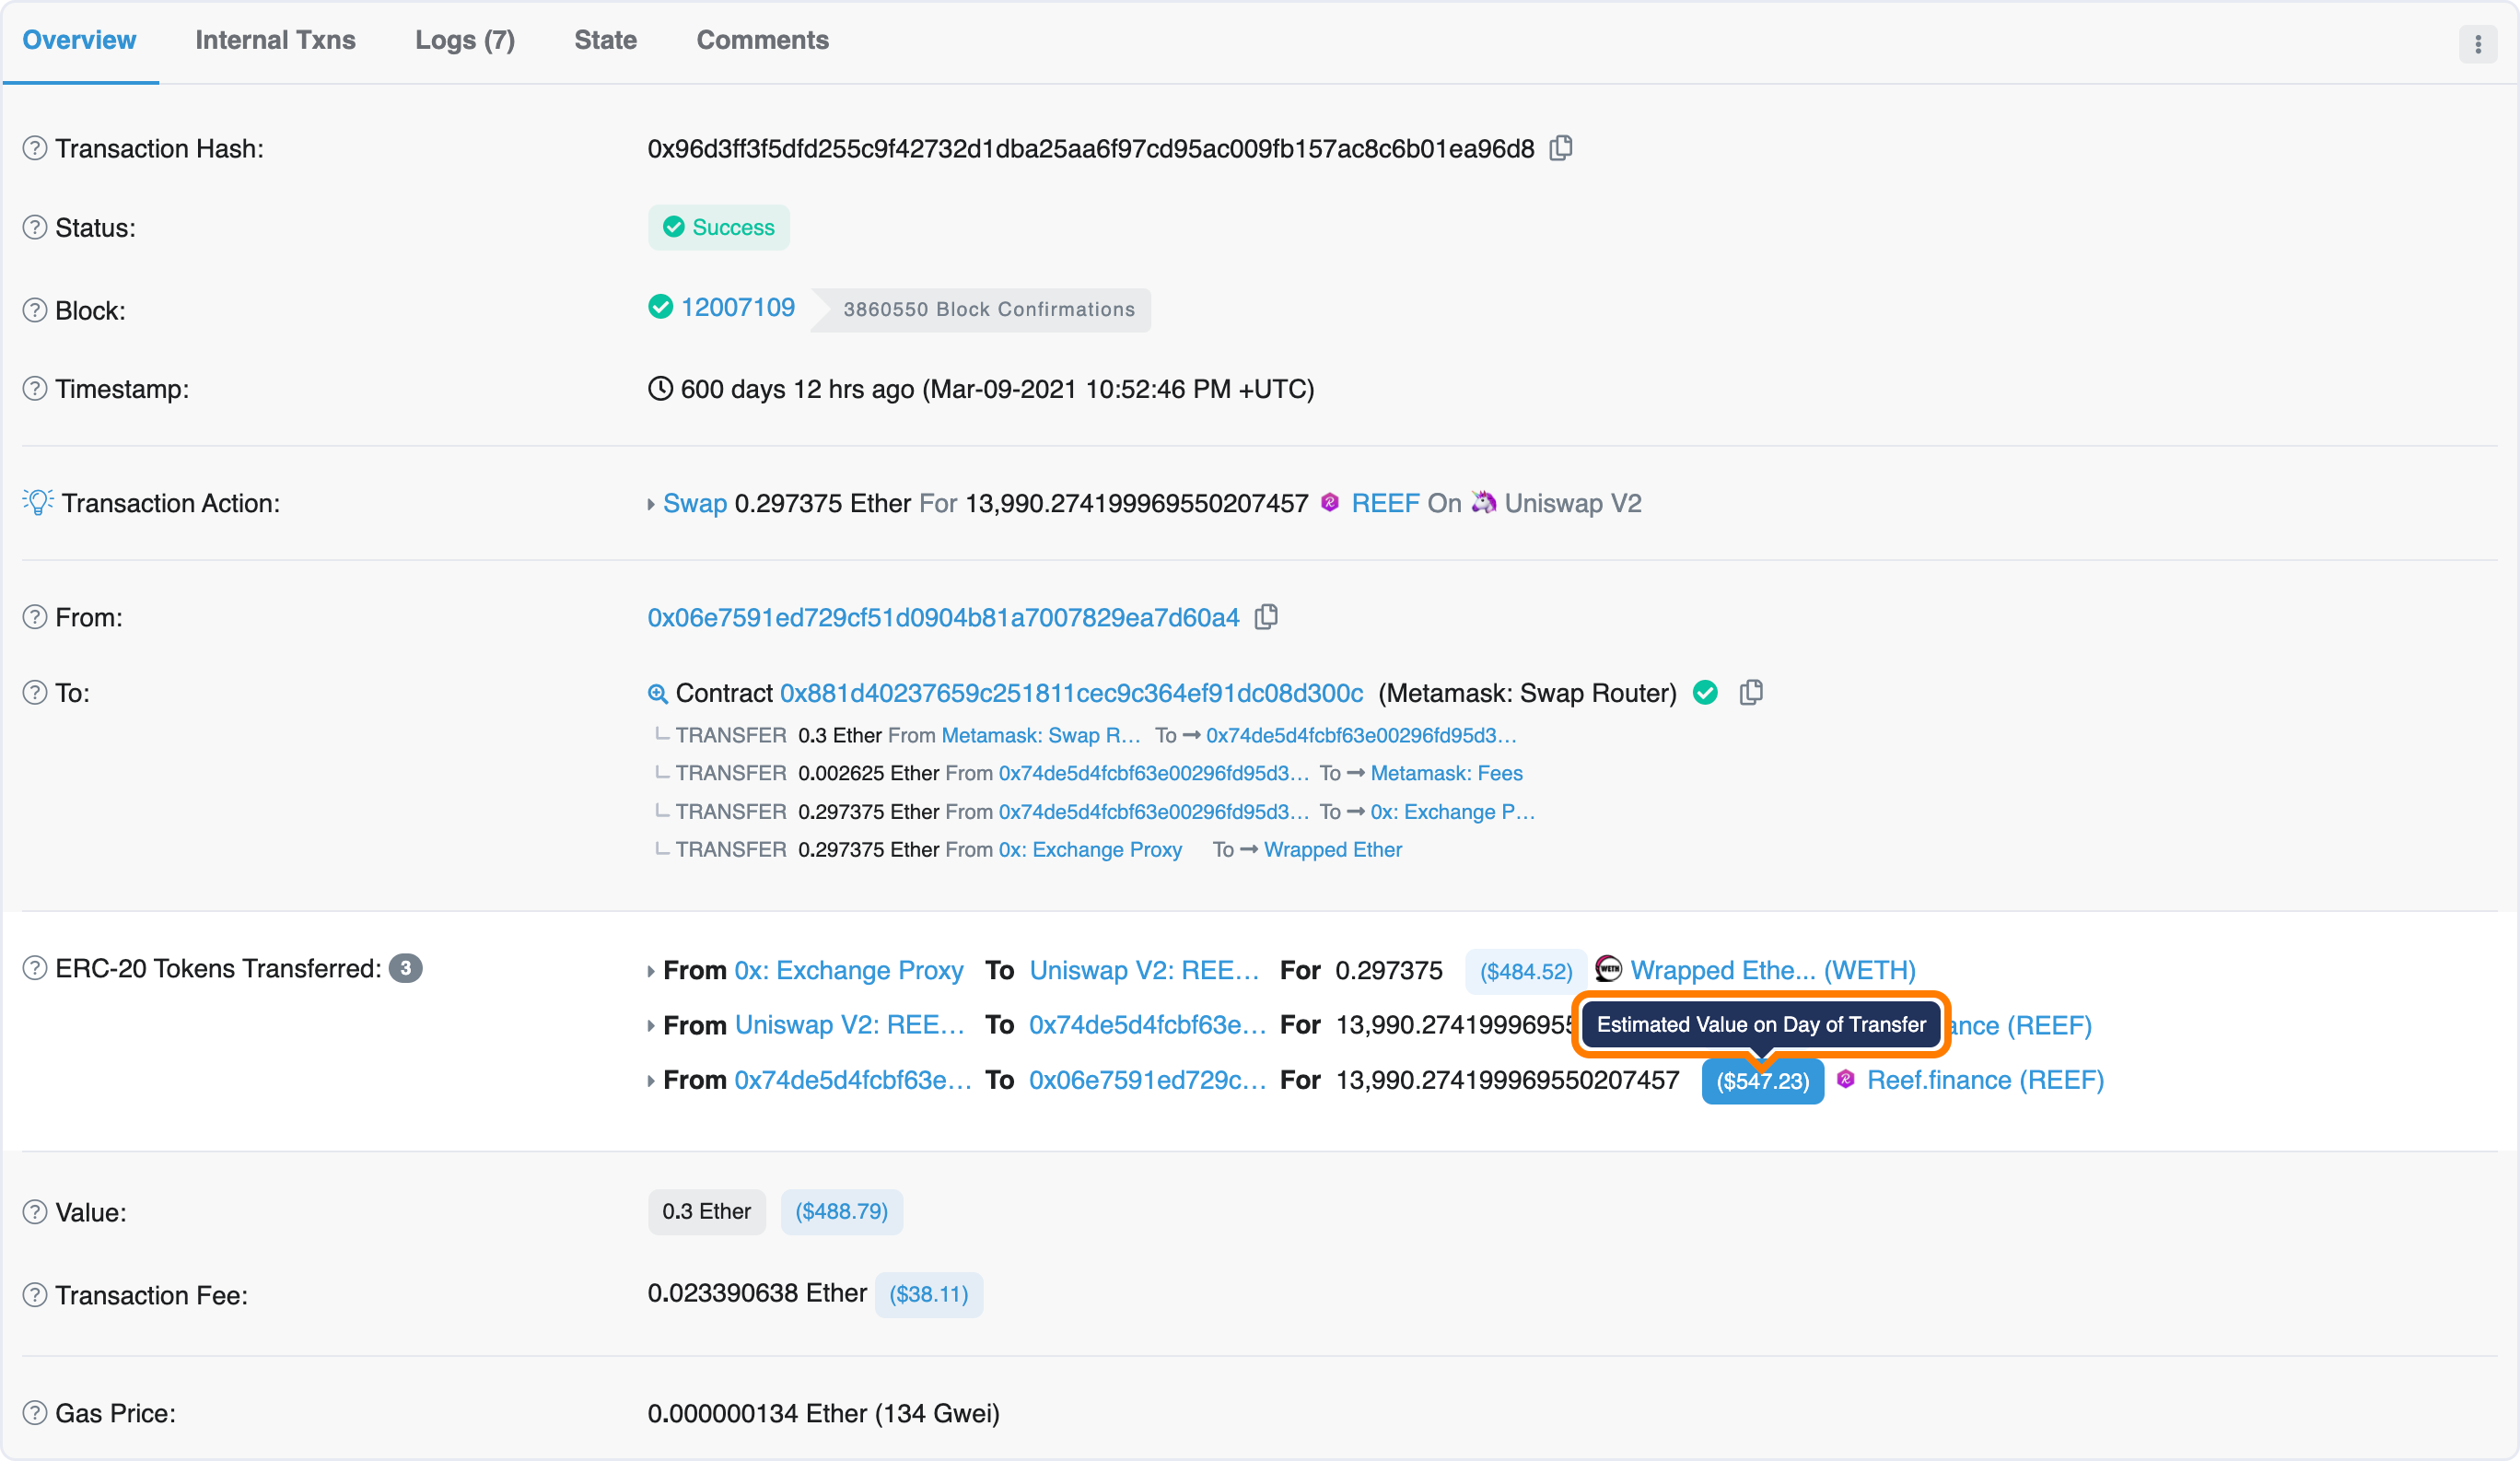This screenshot has height=1461, width=2520.
Task: Click the ($488.79) value badge
Action: pos(841,1211)
